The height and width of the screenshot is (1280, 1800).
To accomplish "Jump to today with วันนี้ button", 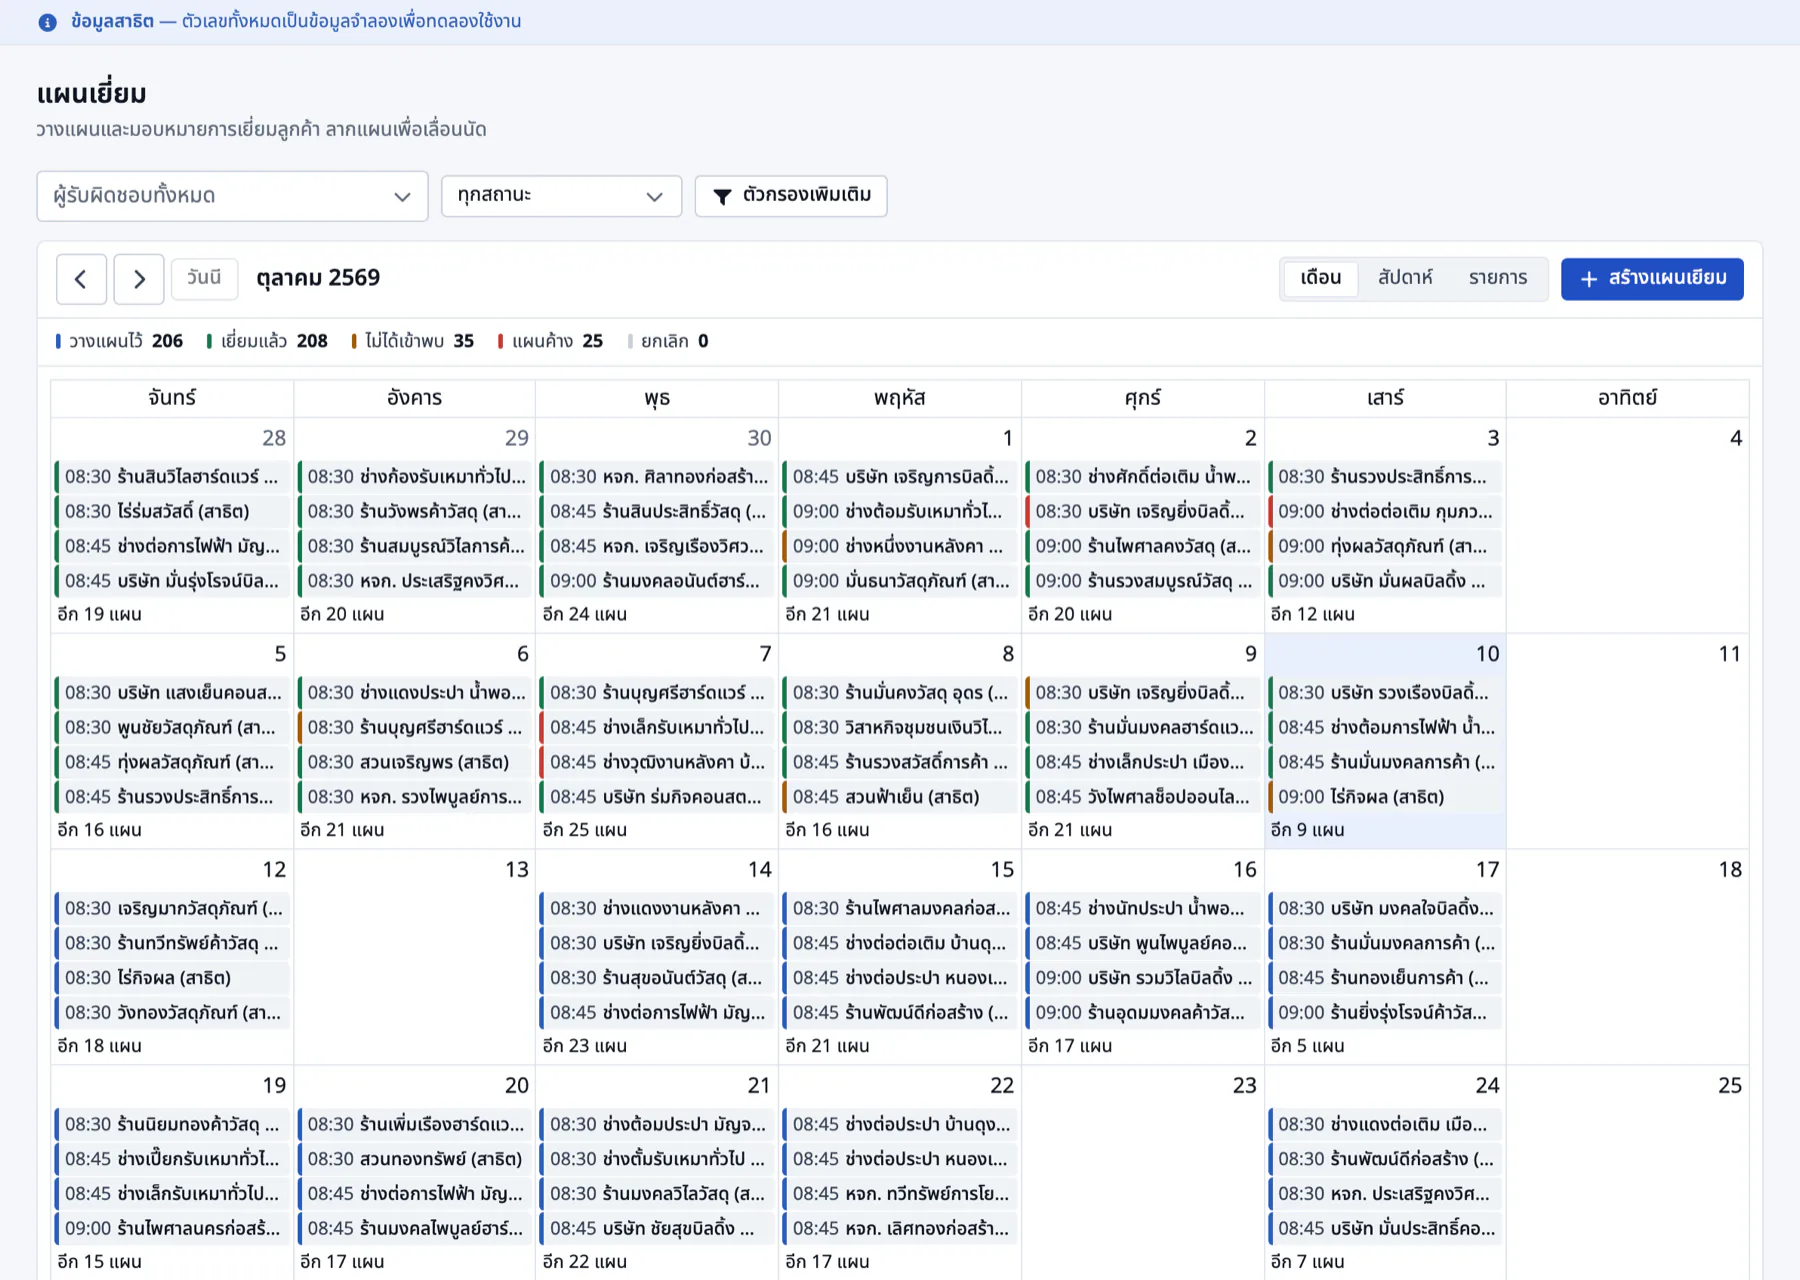I will coord(204,278).
